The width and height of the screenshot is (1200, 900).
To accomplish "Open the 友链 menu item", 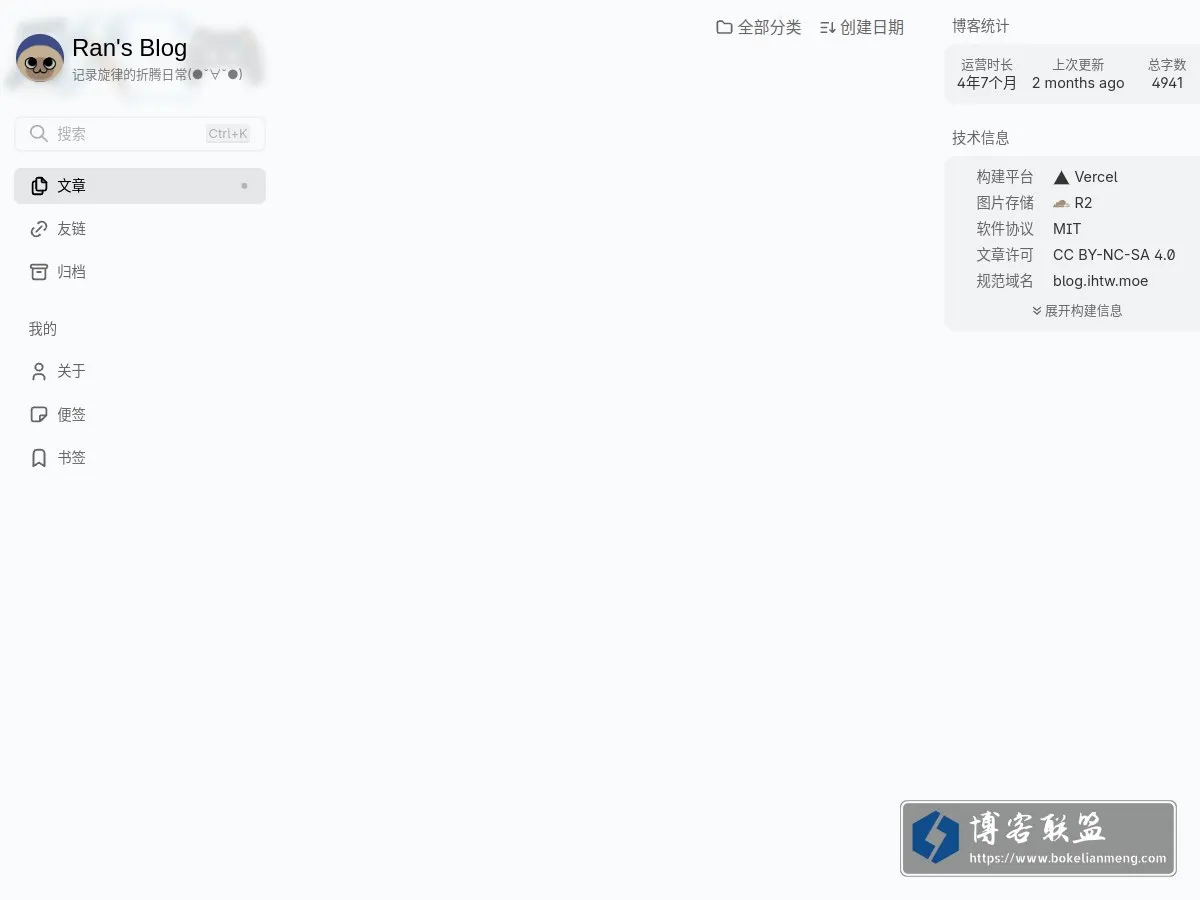I will [140, 229].
